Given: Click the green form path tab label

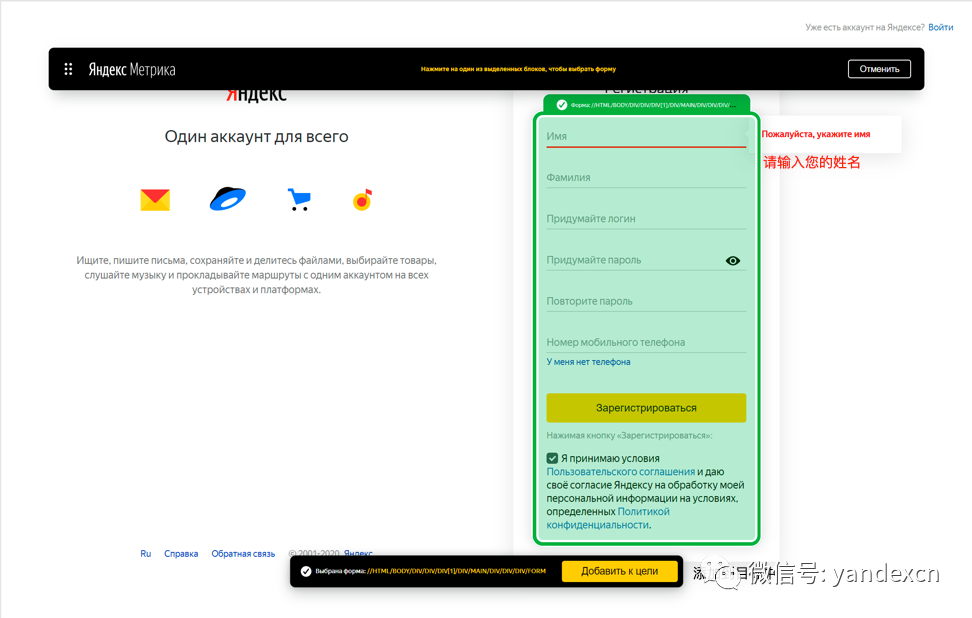Looking at the screenshot, I should pos(653,105).
